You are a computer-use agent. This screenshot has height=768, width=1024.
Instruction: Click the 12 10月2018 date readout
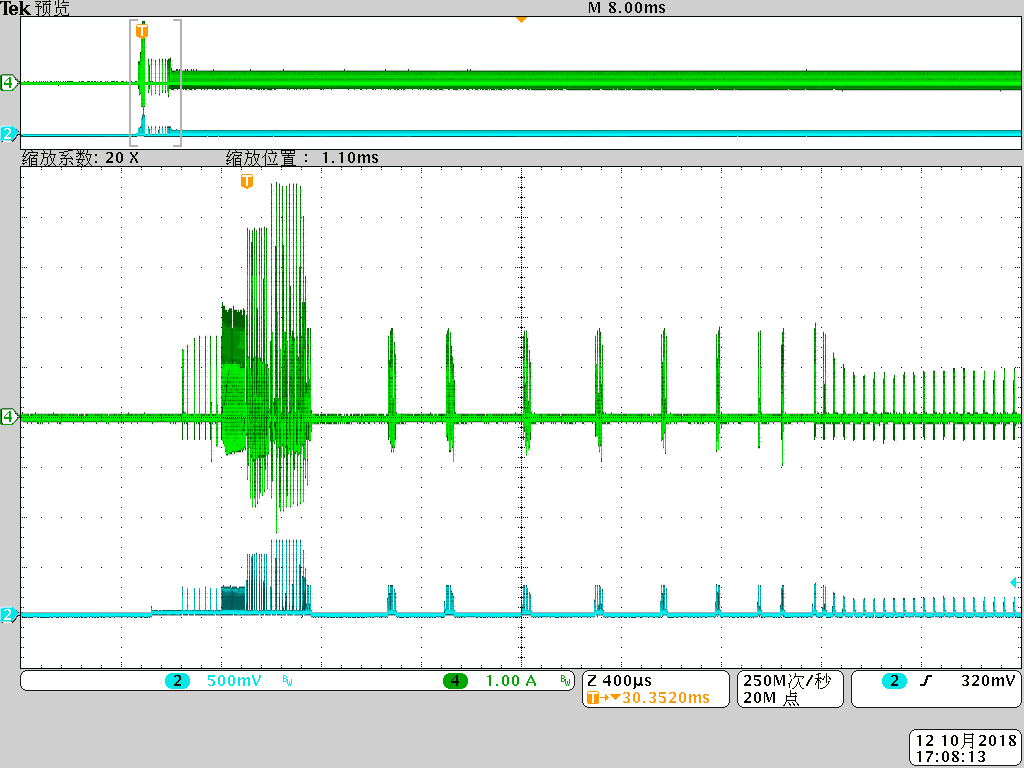coord(967,741)
